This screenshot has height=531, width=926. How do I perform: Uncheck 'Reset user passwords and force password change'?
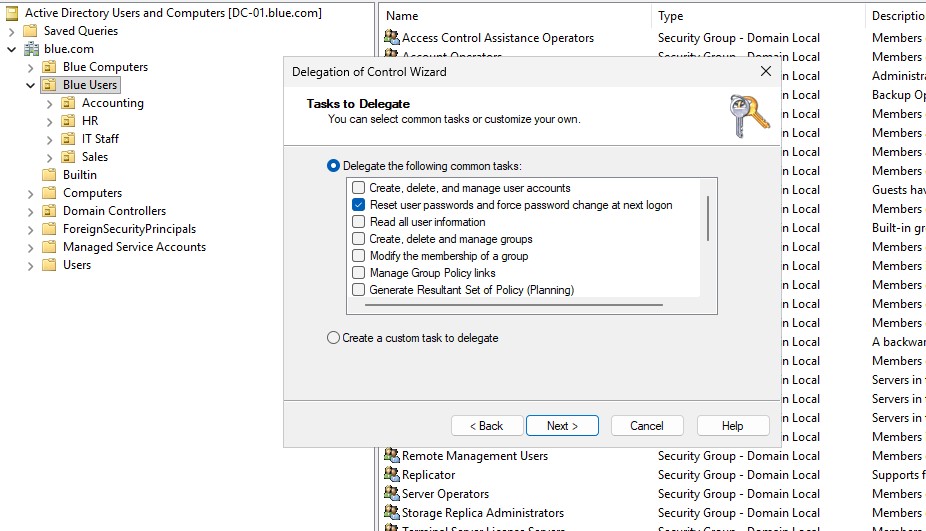tap(358, 205)
